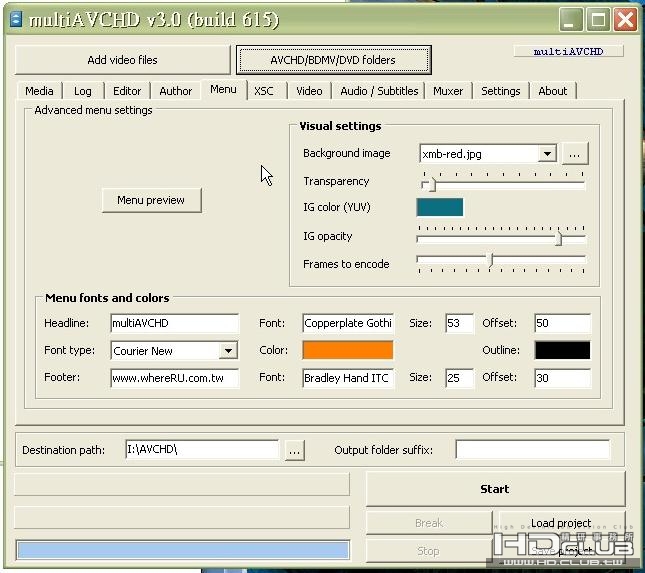Switch to the Media tab
This screenshot has width=645, height=573.
click(39, 91)
